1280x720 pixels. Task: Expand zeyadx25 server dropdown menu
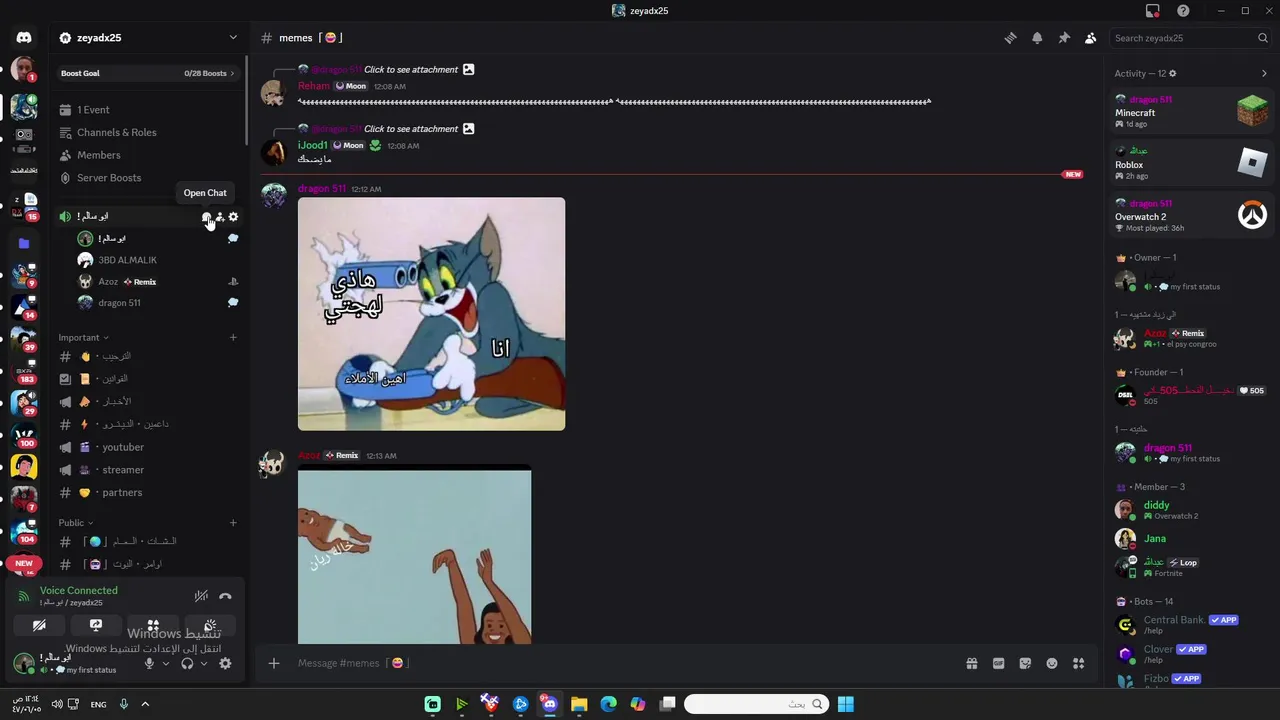(233, 38)
